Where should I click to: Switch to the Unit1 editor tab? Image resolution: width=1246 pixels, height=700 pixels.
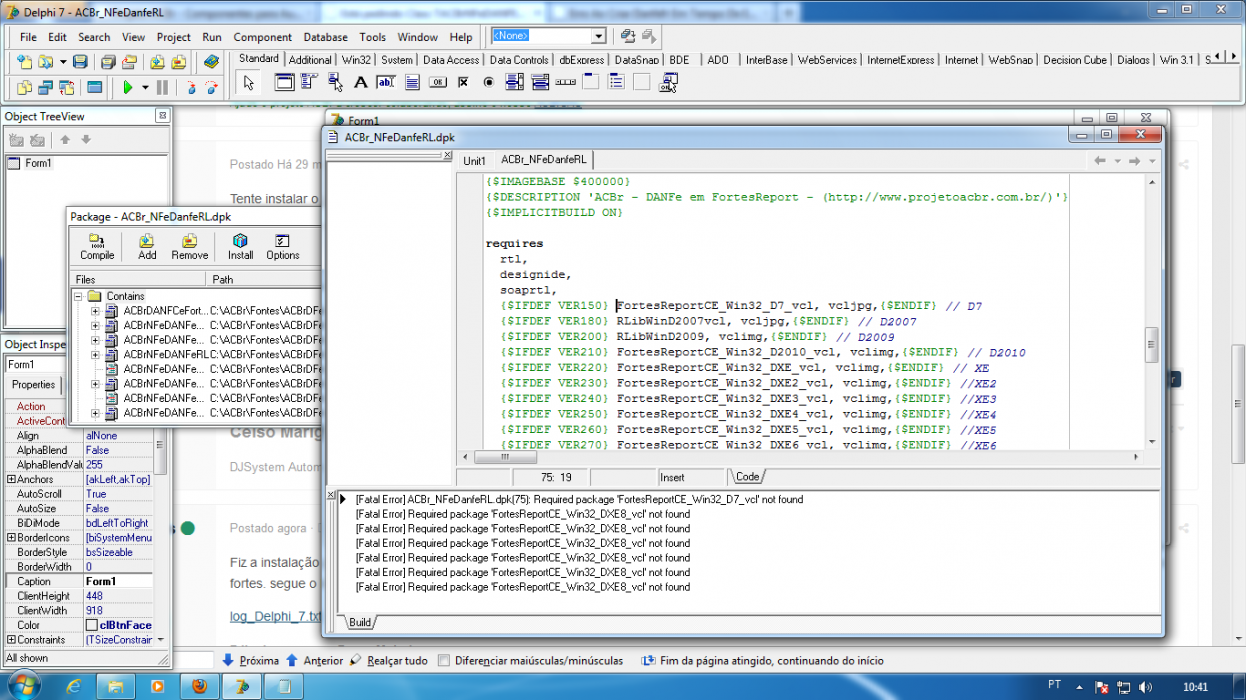click(474, 161)
